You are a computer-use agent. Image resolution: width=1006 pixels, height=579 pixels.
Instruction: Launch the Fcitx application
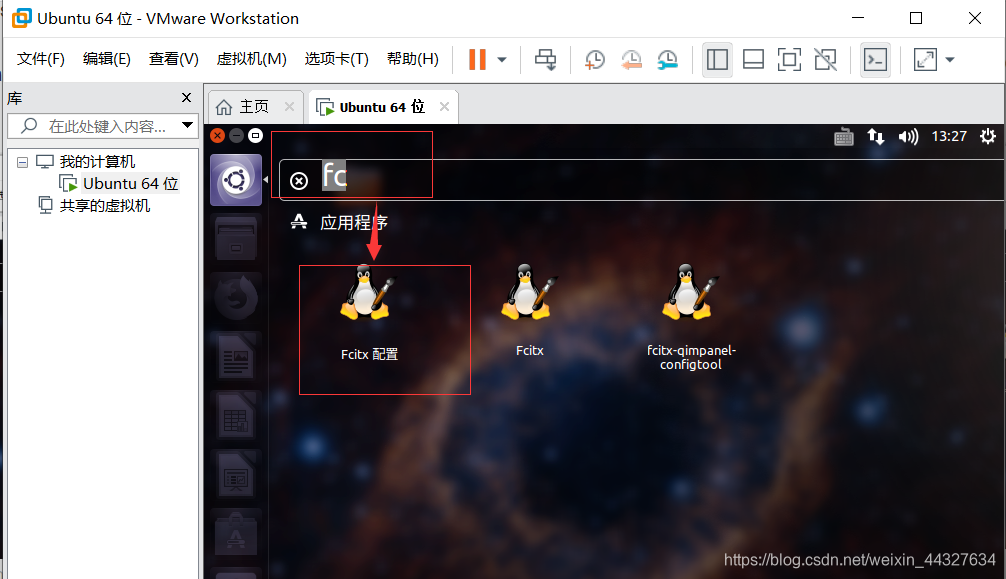[529, 311]
